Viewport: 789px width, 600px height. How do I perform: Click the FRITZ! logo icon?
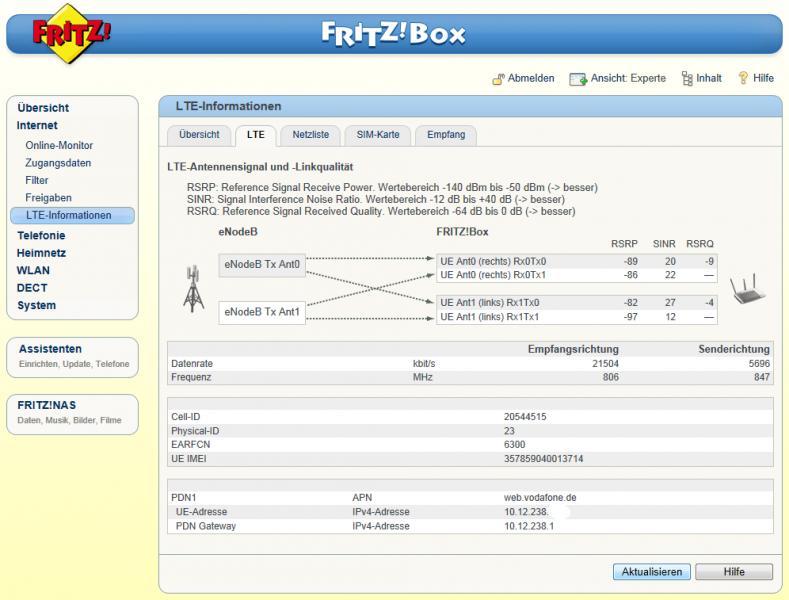click(x=70, y=34)
